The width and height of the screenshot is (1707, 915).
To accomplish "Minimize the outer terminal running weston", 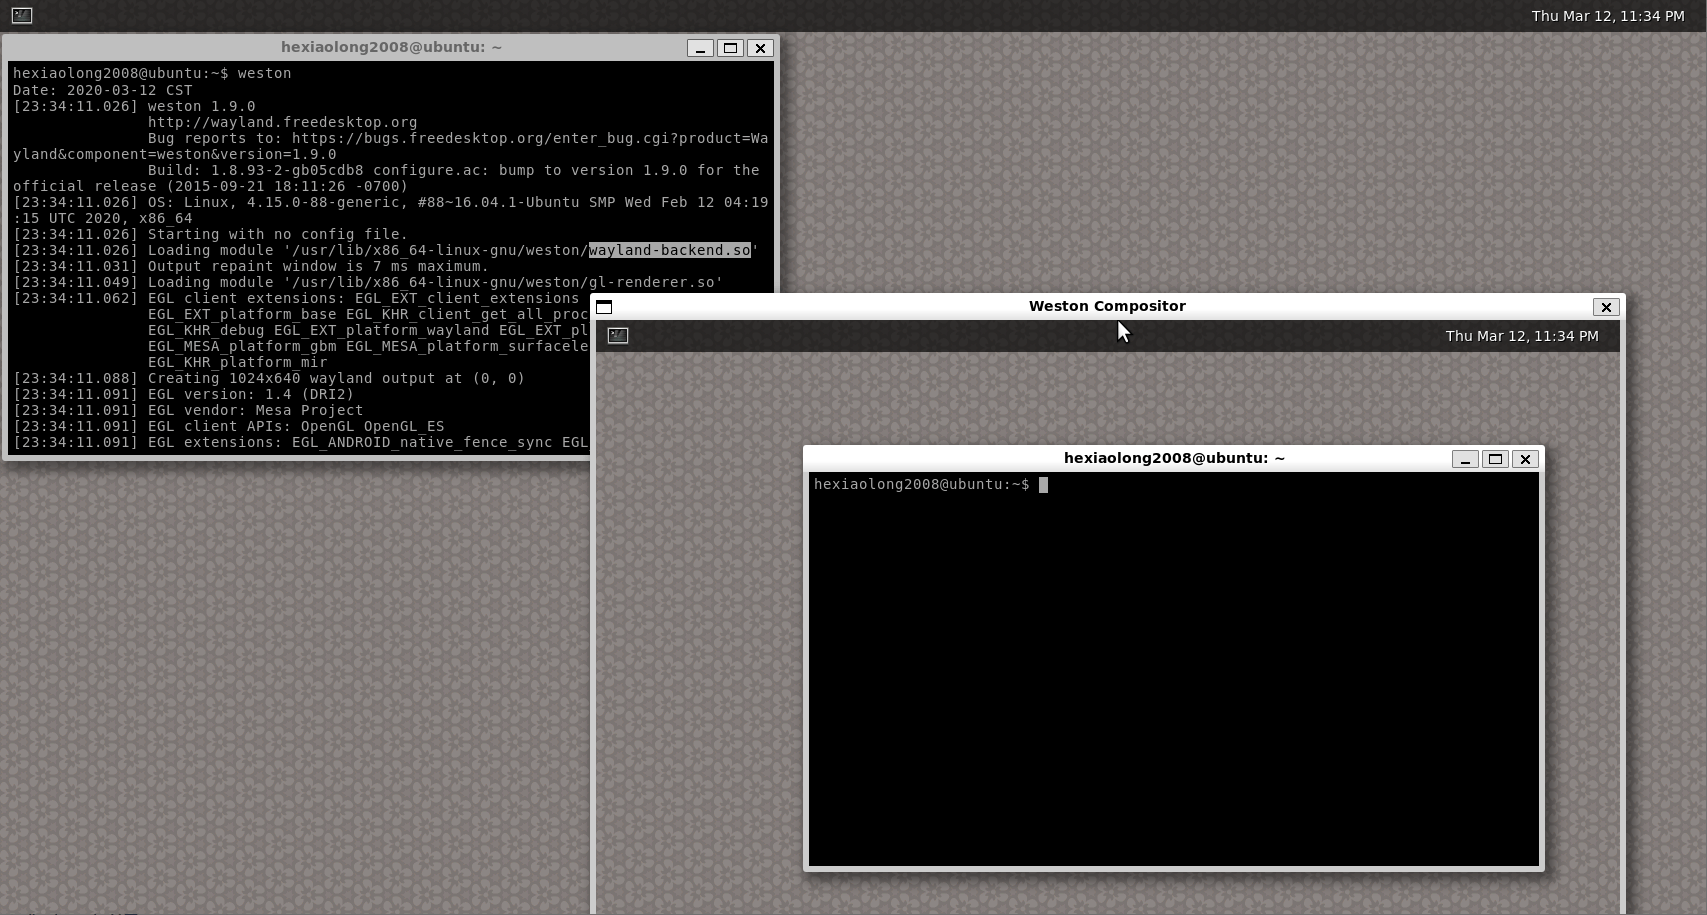I will point(700,48).
